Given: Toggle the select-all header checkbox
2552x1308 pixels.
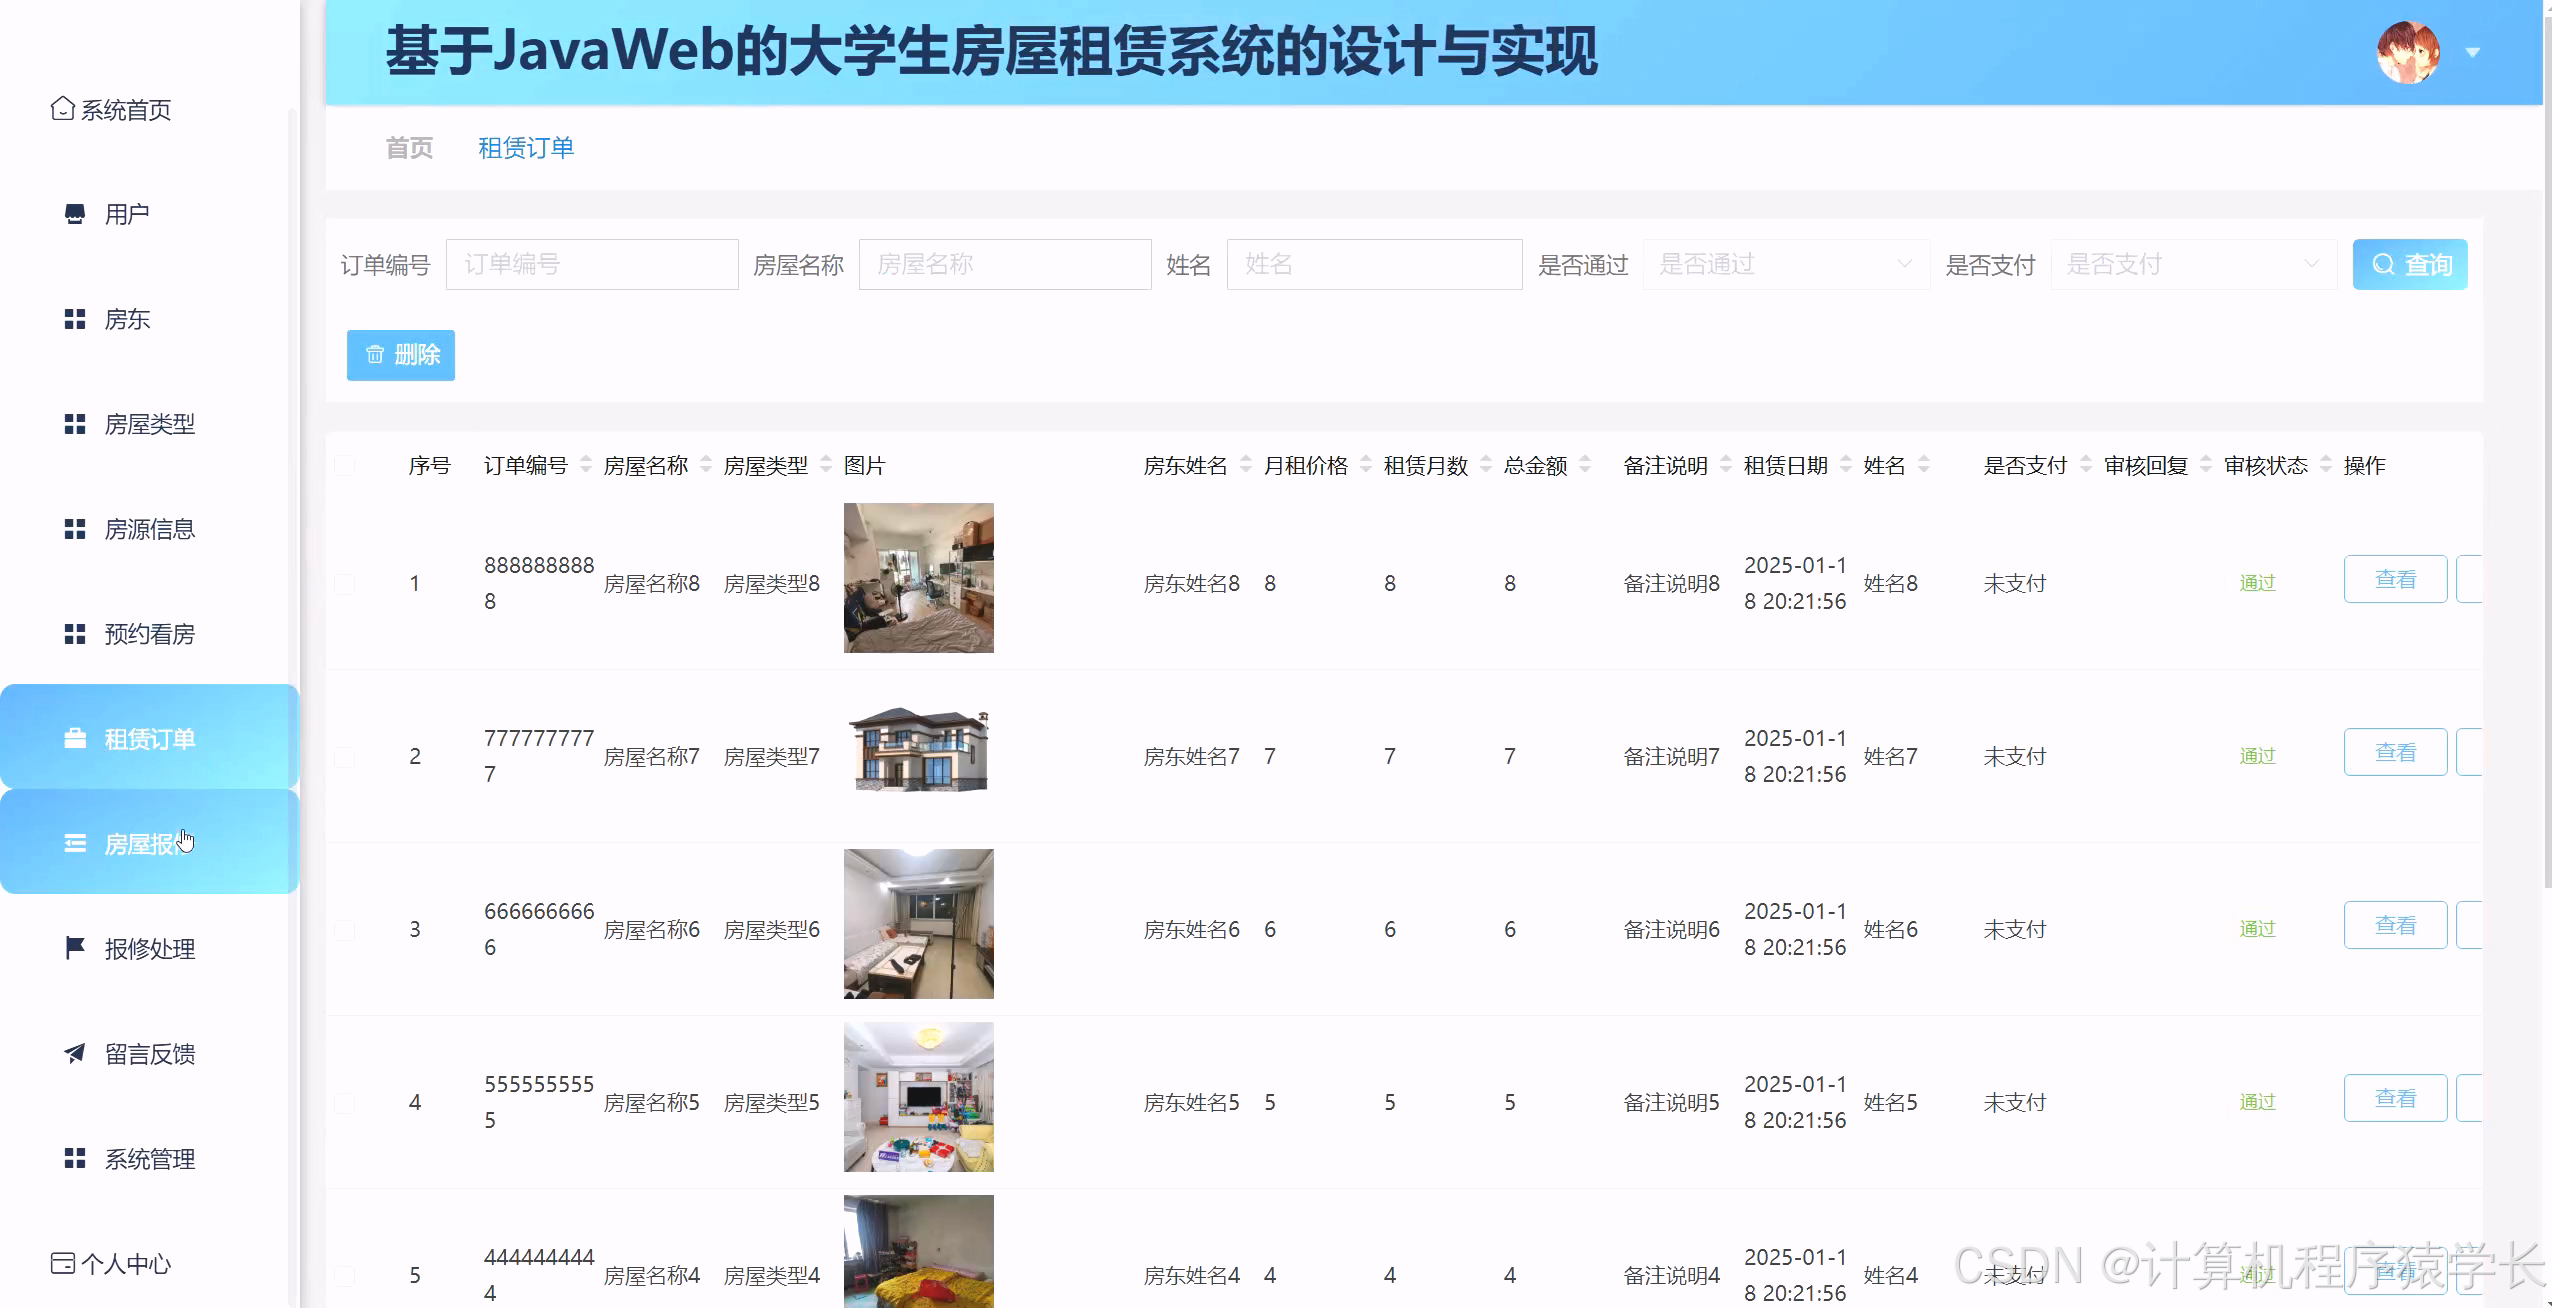Looking at the screenshot, I should [x=344, y=465].
